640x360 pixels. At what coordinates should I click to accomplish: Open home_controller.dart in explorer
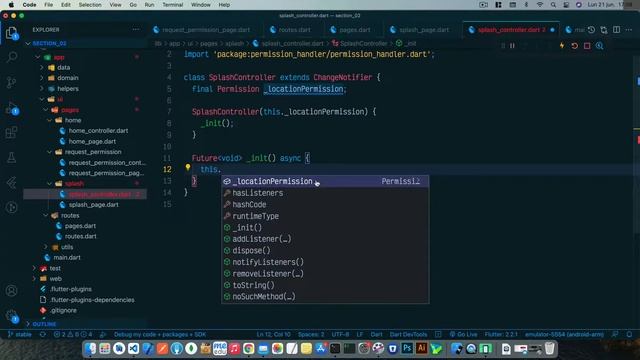(98, 131)
